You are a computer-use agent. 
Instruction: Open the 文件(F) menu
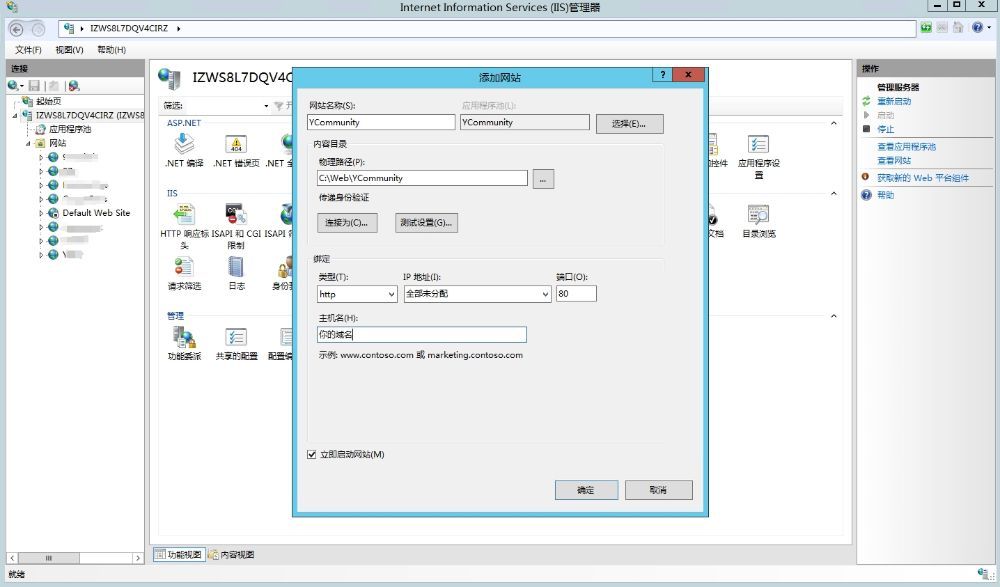click(28, 50)
